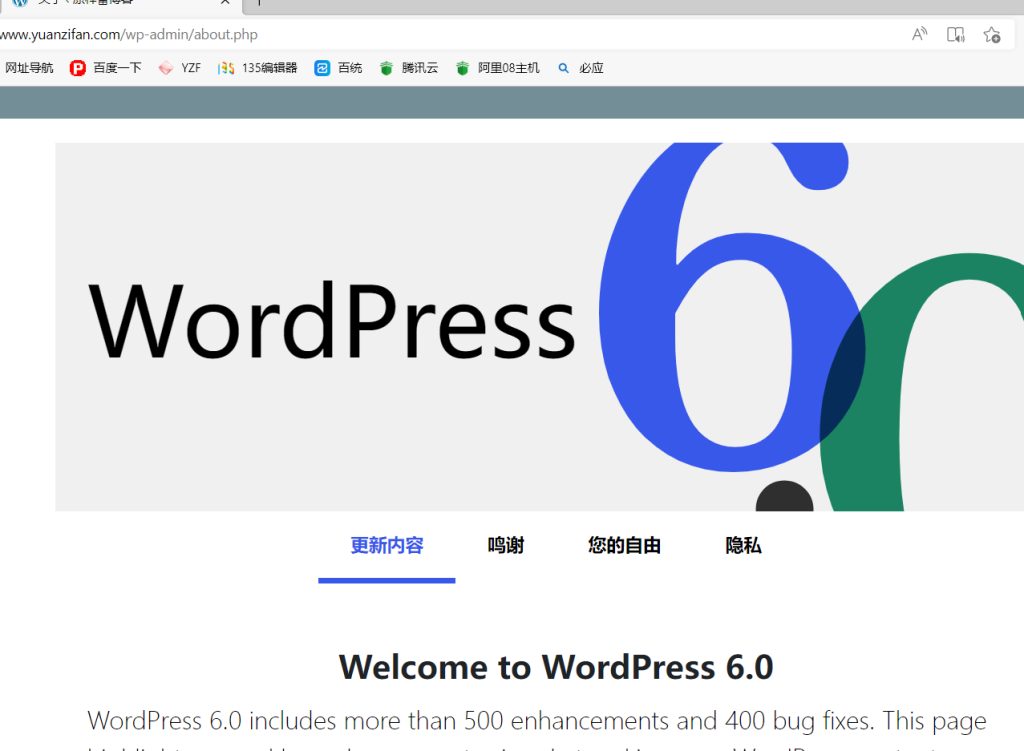Open the 阿里08主机 bookmark

click(x=497, y=68)
